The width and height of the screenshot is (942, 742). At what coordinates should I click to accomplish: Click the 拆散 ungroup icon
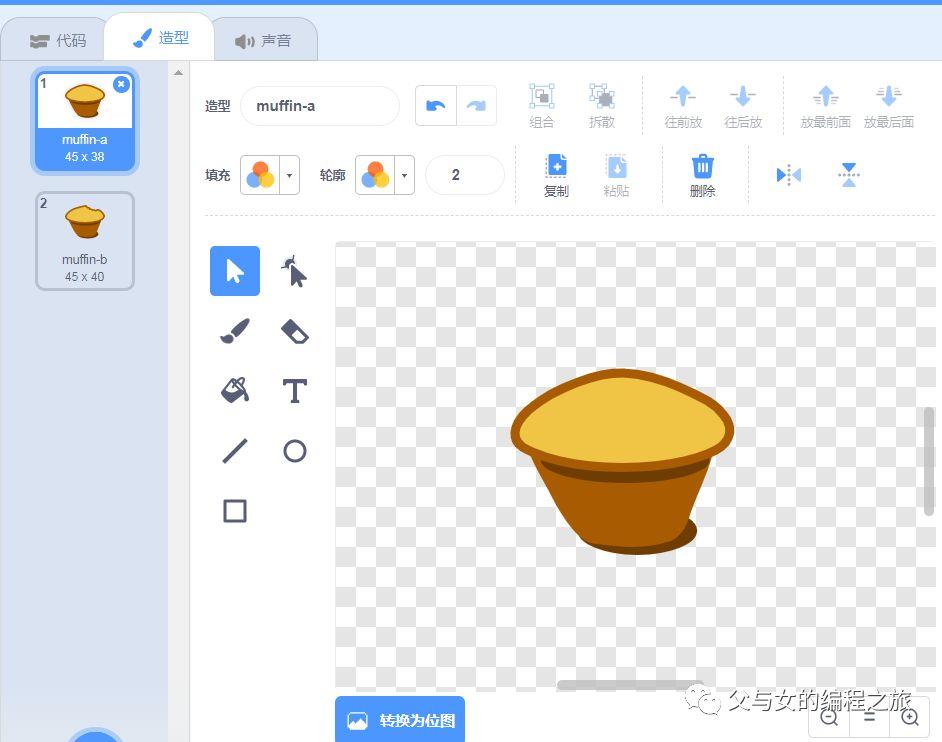click(x=602, y=106)
